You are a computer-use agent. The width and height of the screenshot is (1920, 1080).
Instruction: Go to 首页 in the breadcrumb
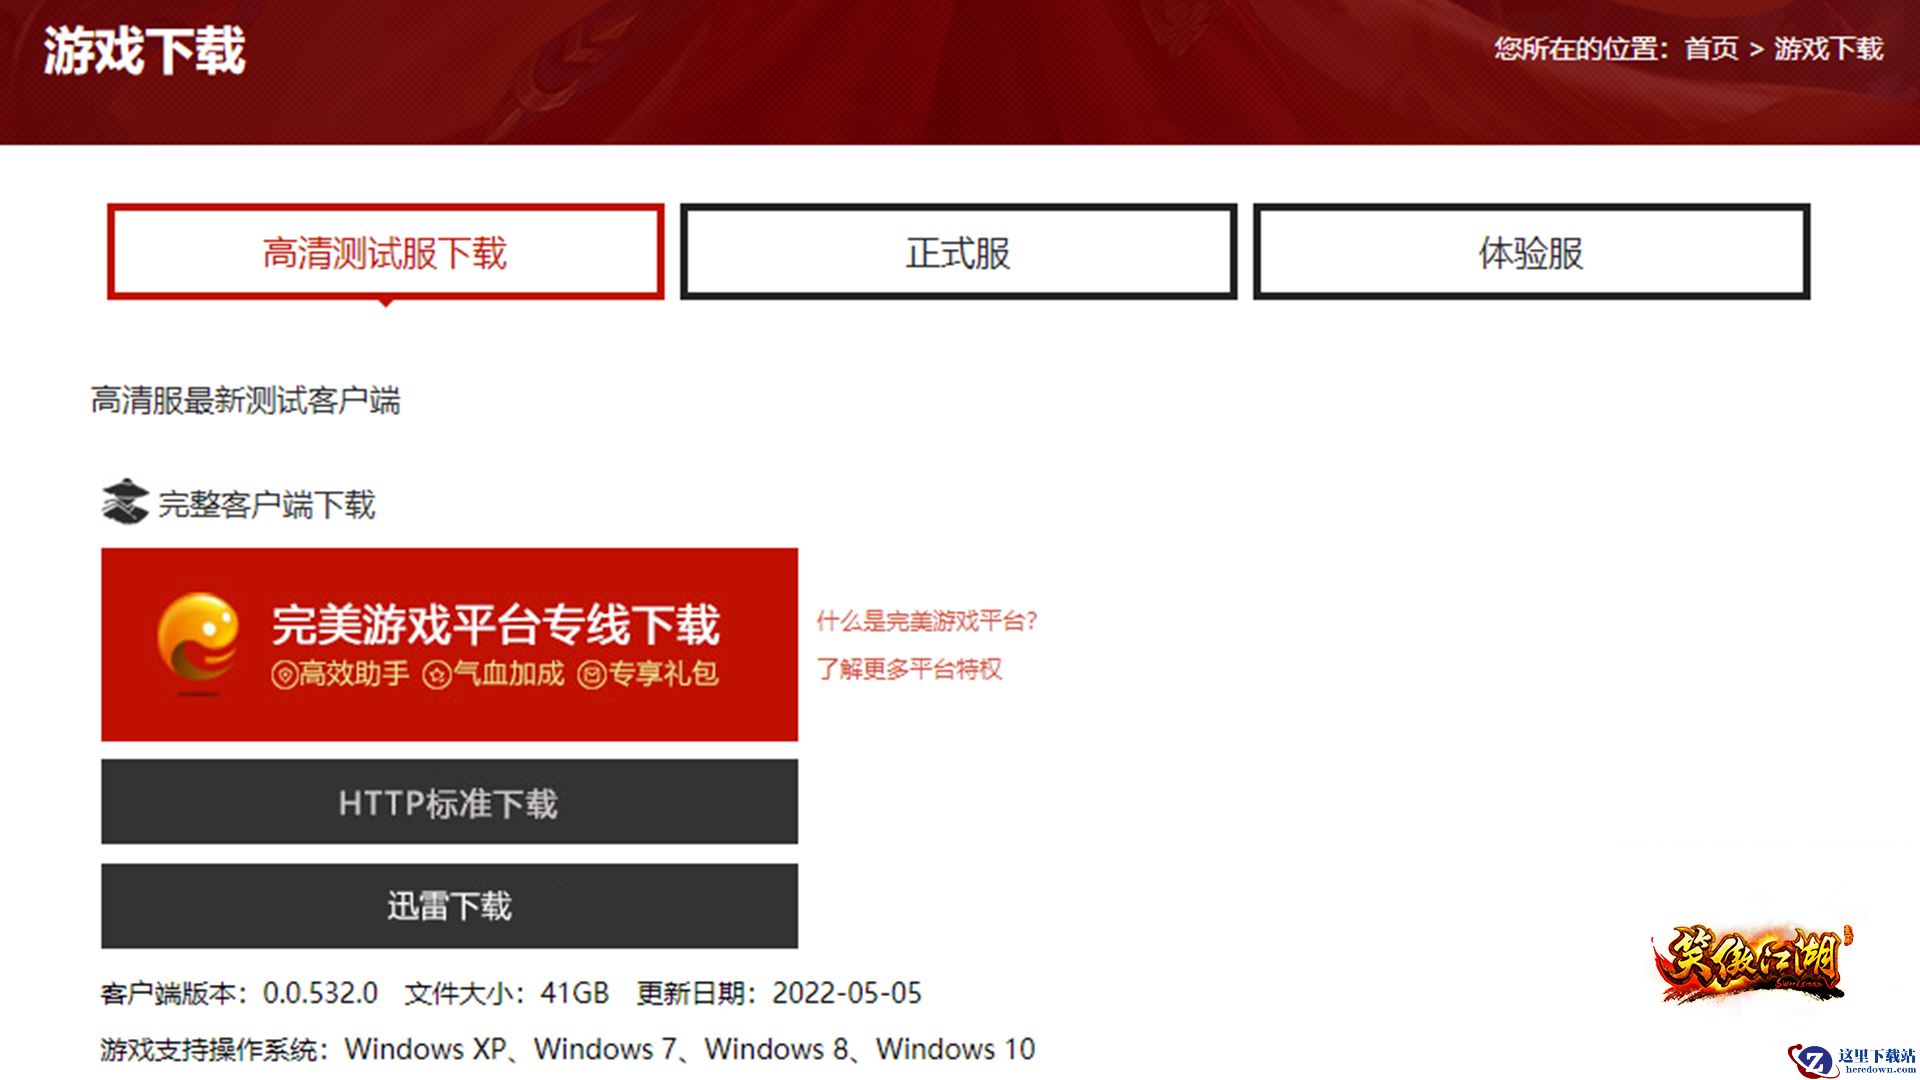1711,49
